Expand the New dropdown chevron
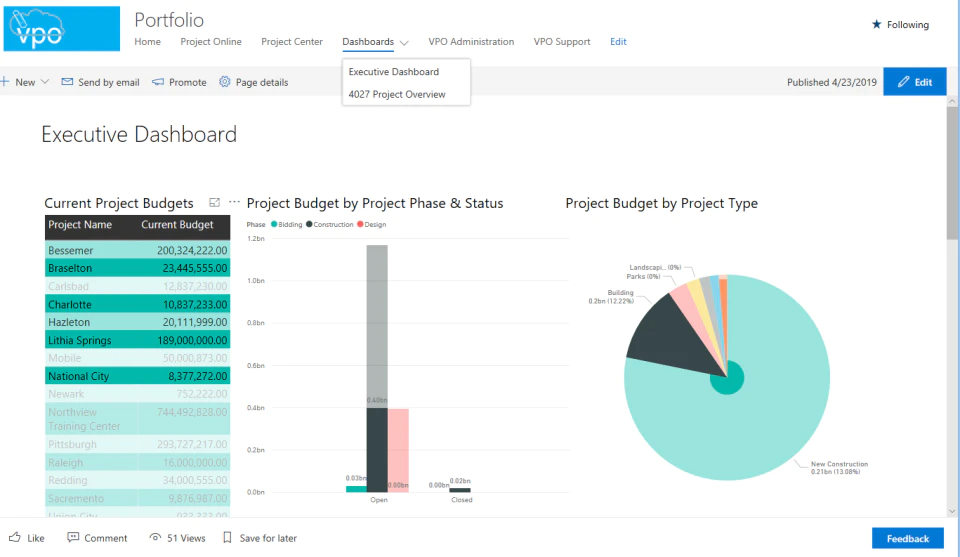This screenshot has width=960, height=557. [45, 82]
